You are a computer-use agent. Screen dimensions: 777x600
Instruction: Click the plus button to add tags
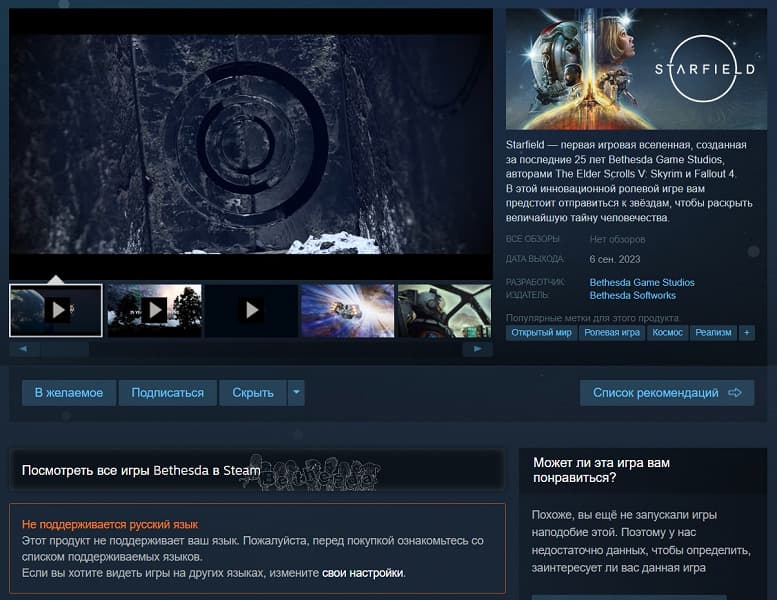coord(747,333)
